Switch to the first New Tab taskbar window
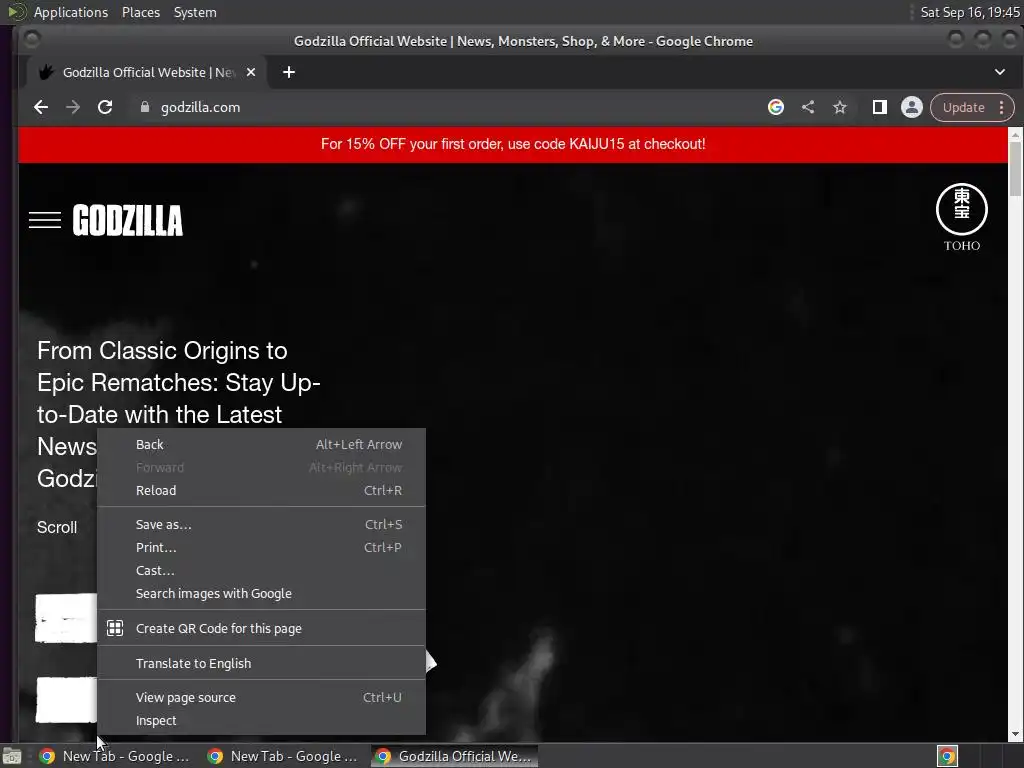 (116, 756)
